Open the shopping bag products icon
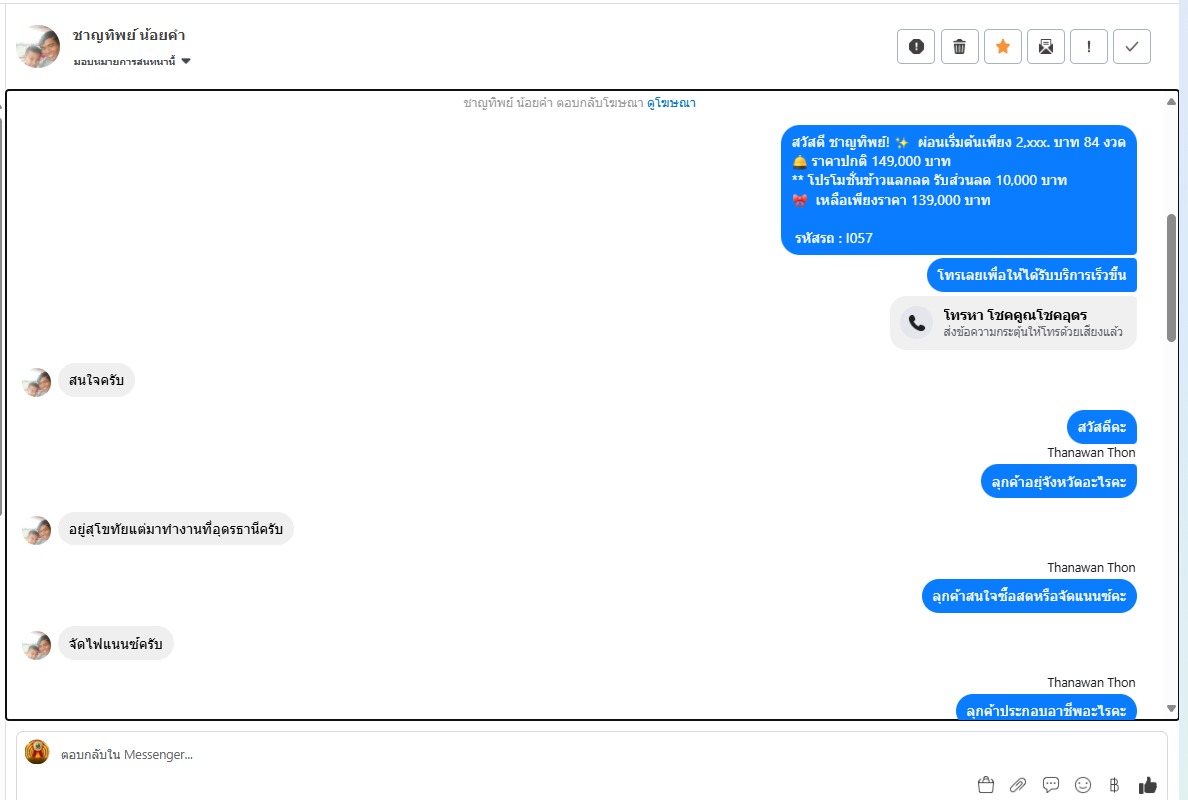The height and width of the screenshot is (800, 1188). (986, 785)
